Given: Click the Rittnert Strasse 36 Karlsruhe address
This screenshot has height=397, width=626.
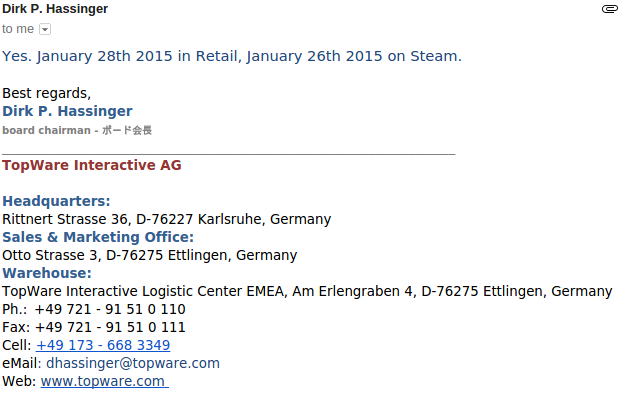Looking at the screenshot, I should tap(167, 219).
